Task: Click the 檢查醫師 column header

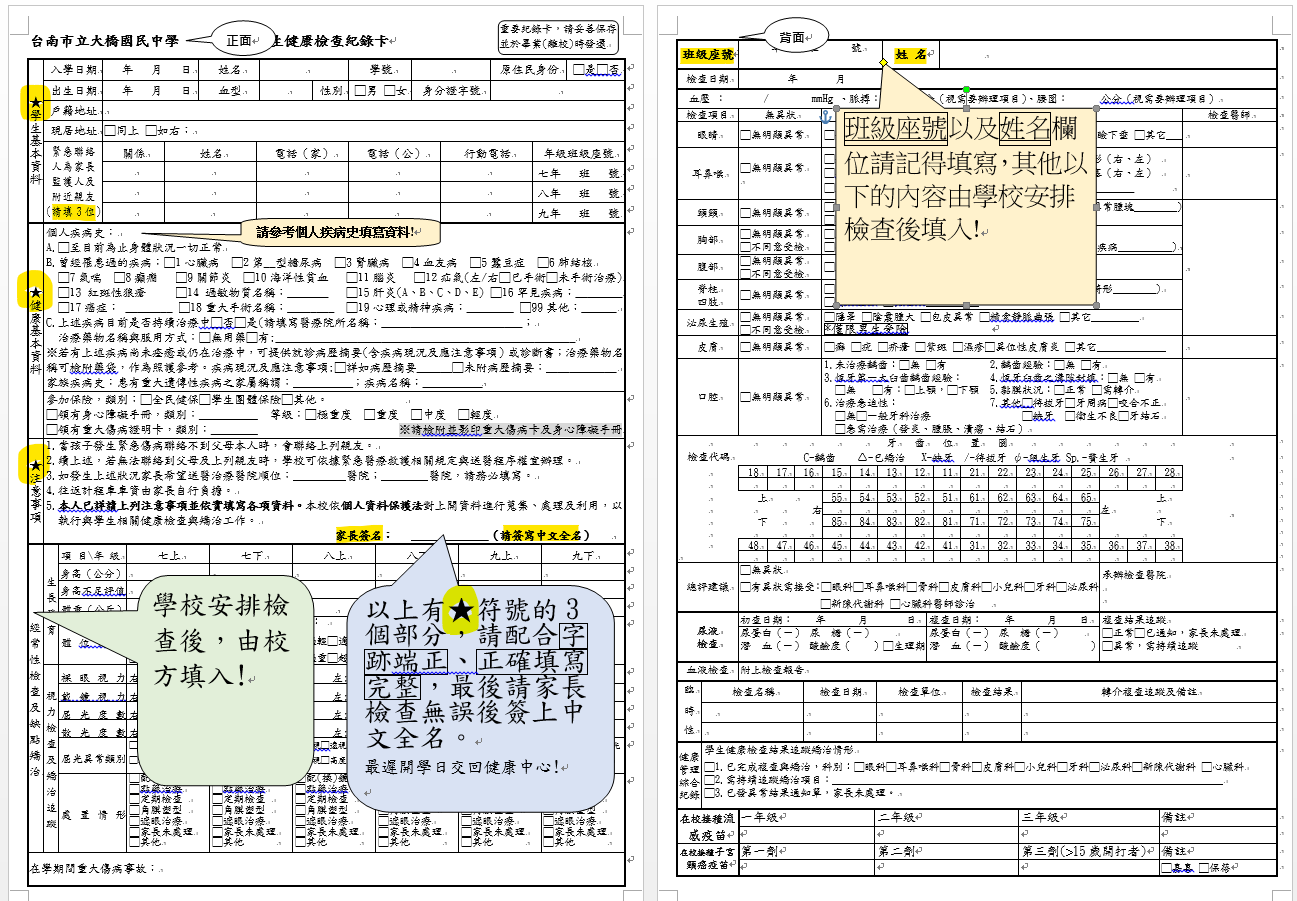Action: tap(1228, 116)
